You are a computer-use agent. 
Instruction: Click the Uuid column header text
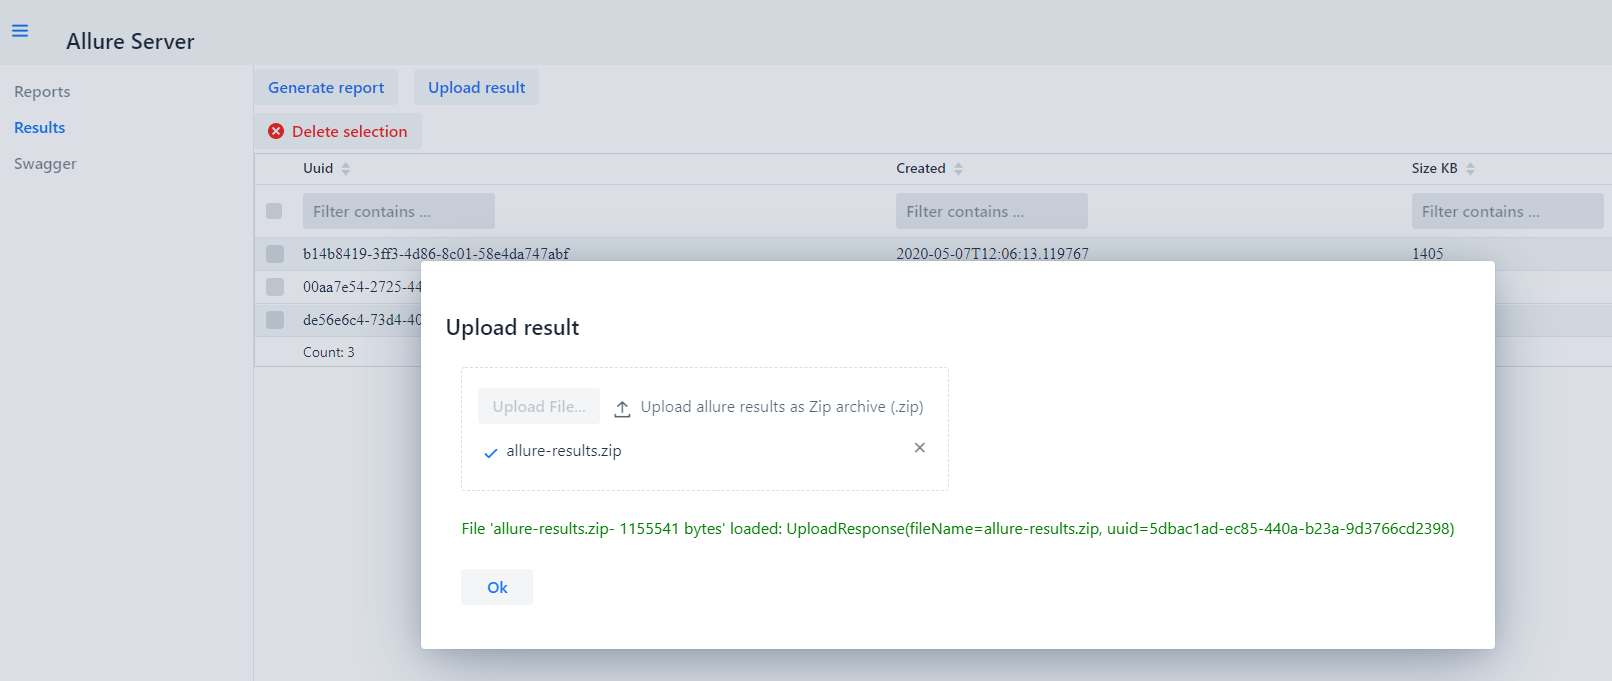click(x=318, y=168)
